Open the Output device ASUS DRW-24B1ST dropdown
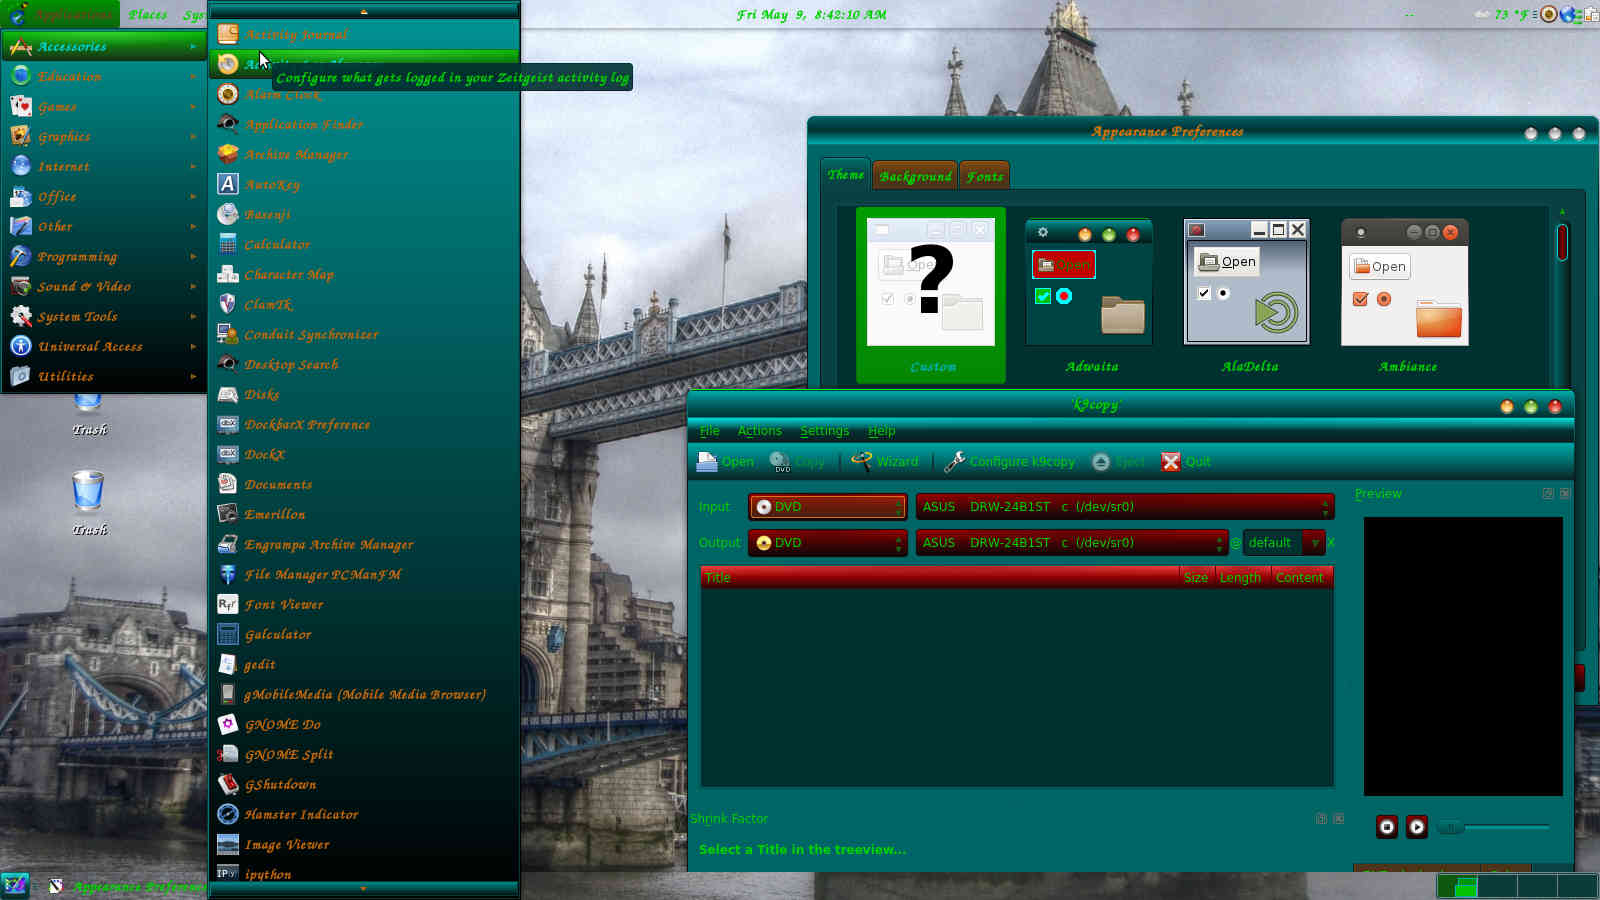1600x900 pixels. click(1072, 543)
